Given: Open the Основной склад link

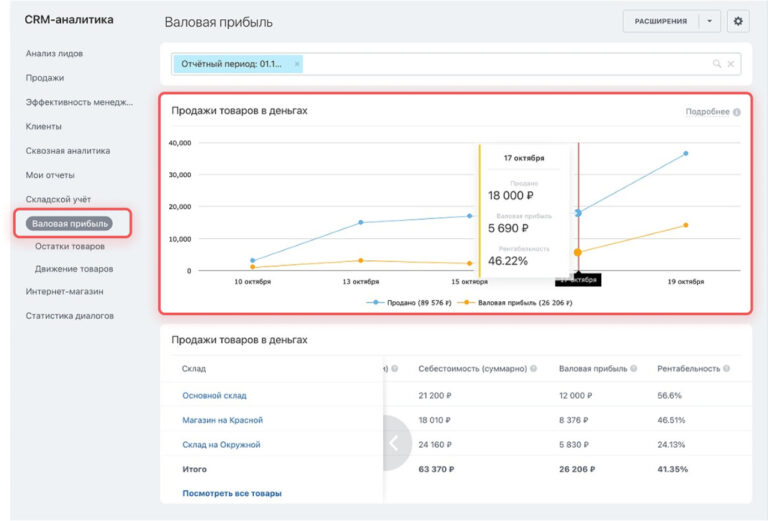Looking at the screenshot, I should (x=214, y=396).
